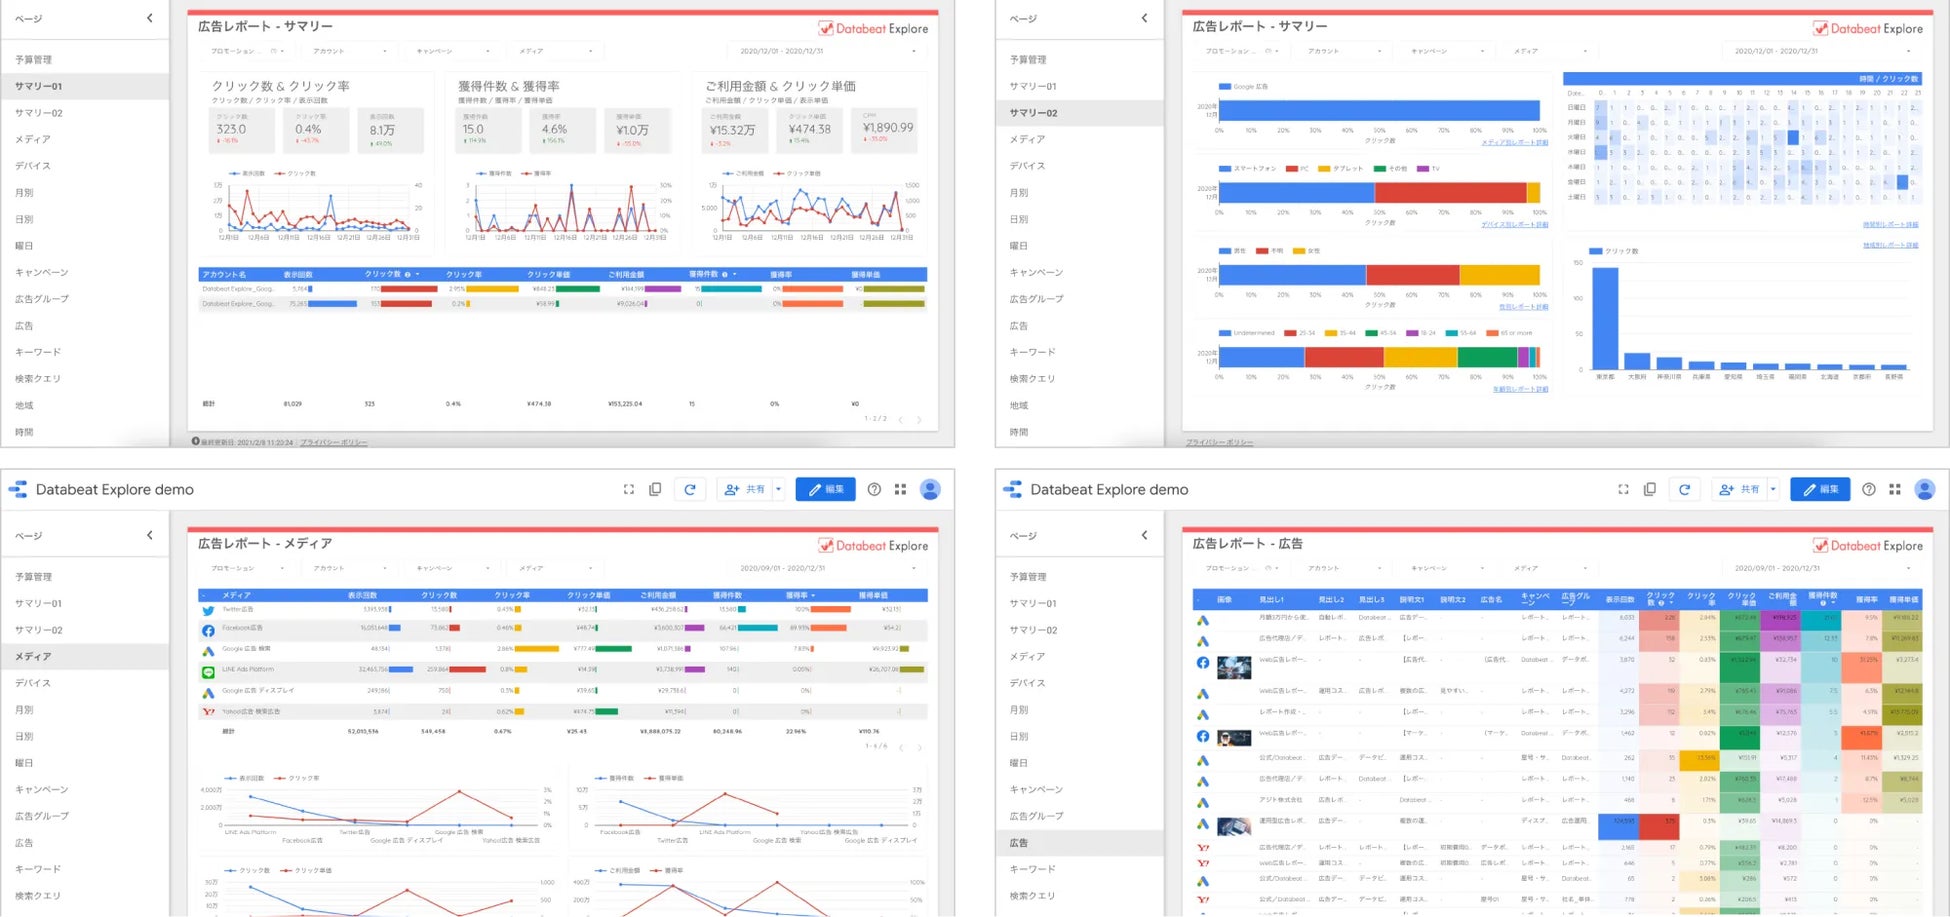Click first ad image thumbnail in 広告 table
The height and width of the screenshot is (917, 1950).
(x=1234, y=667)
